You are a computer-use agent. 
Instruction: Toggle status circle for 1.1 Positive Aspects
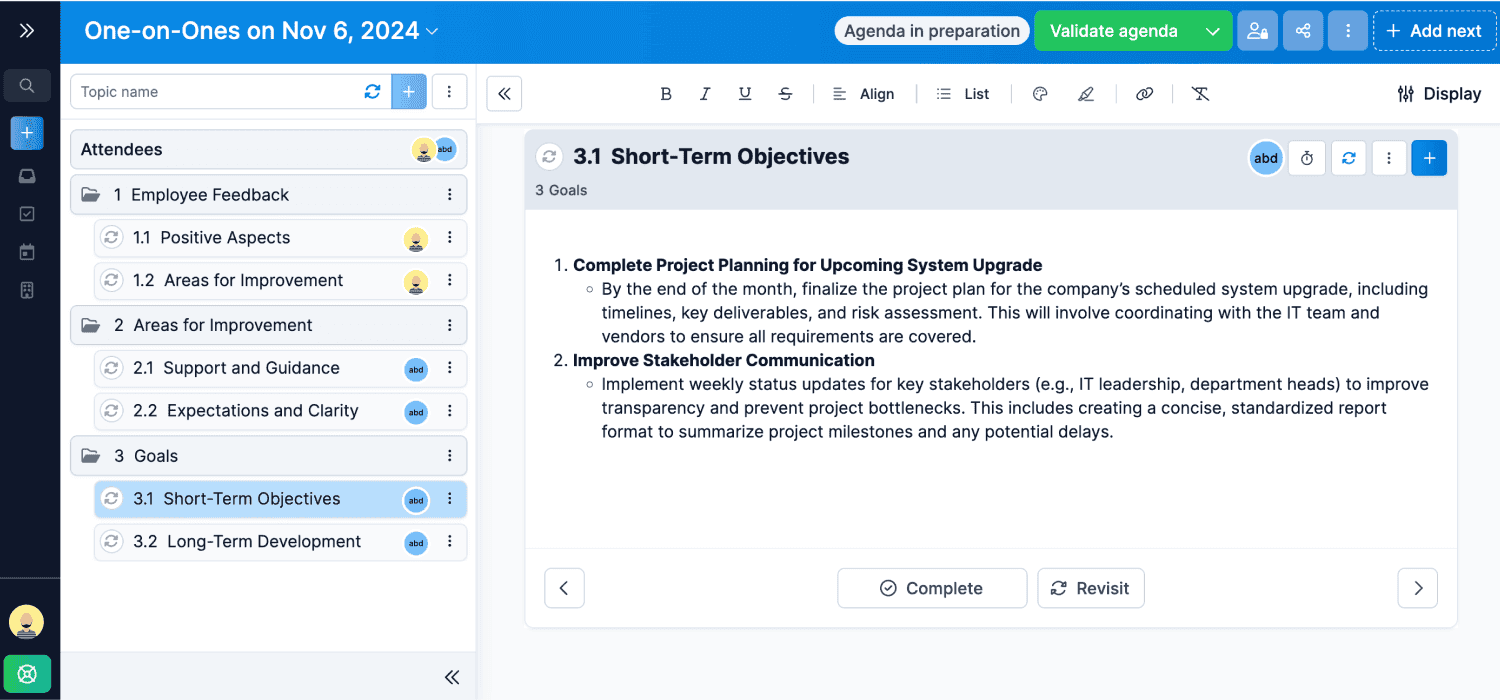112,238
